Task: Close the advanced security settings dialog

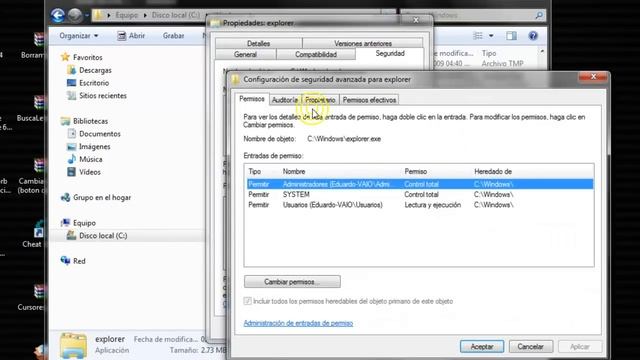Action: pos(593,77)
